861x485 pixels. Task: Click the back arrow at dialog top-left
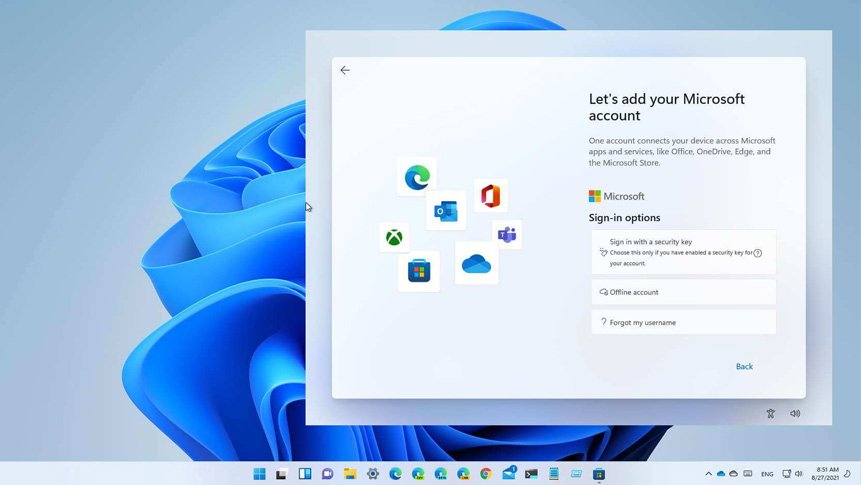[345, 71]
